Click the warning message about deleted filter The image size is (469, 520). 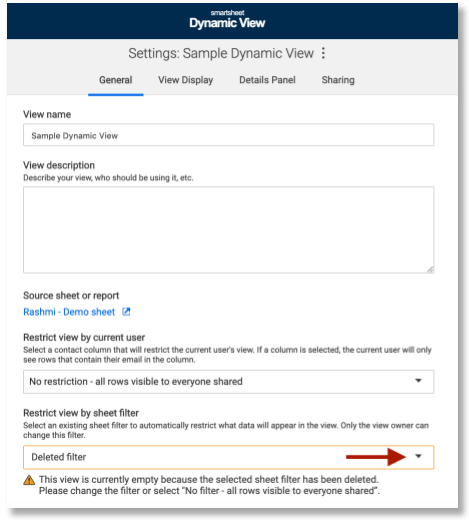point(209,485)
